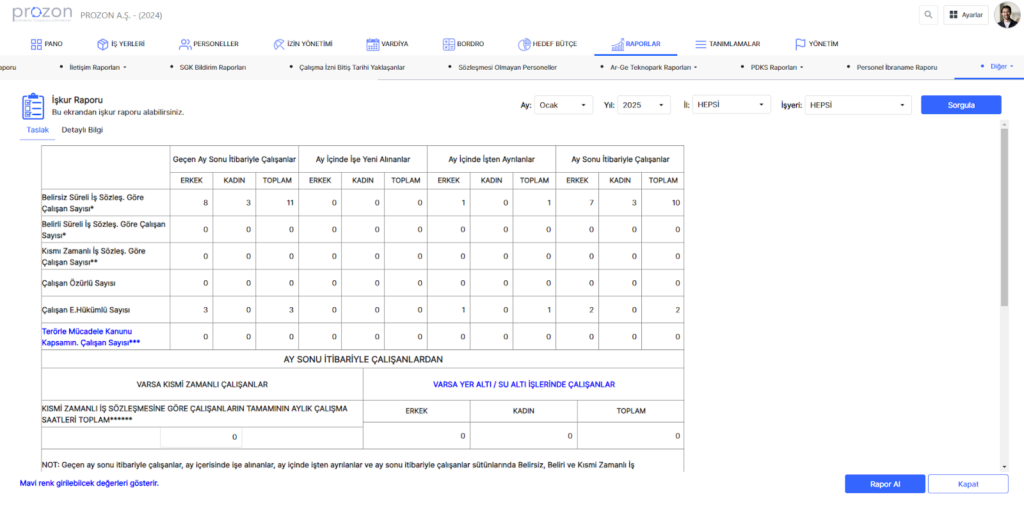Open PERSONELLER menu
The image size is (1024, 505).
(209, 44)
